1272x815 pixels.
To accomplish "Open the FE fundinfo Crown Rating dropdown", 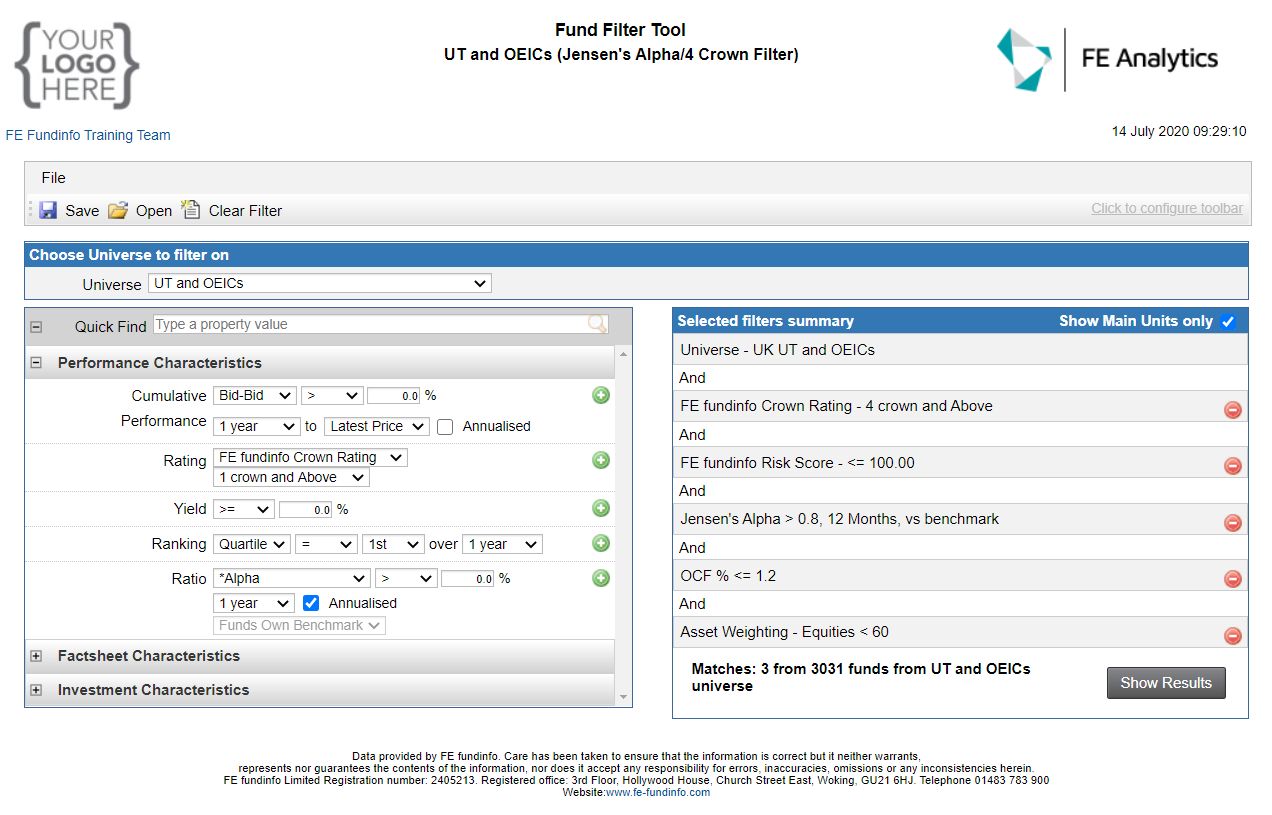I will [310, 457].
